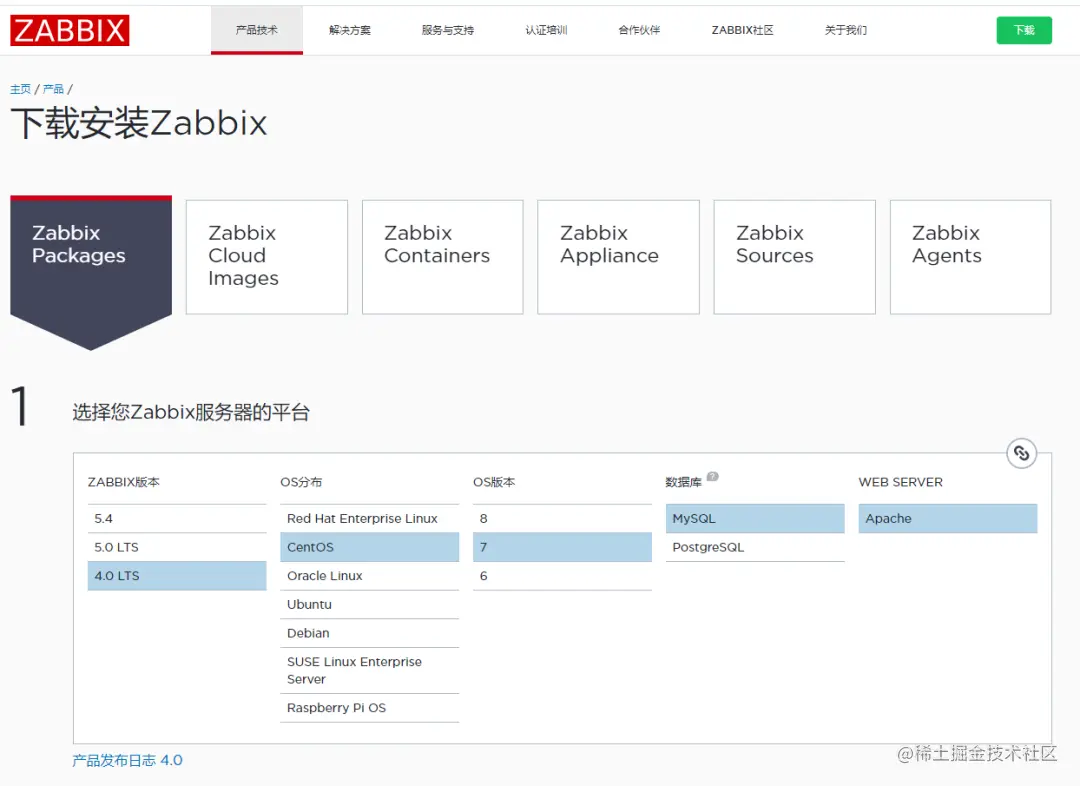This screenshot has height=786, width=1080.
Task: Select the Zabbix Containers tab
Action: click(x=443, y=257)
